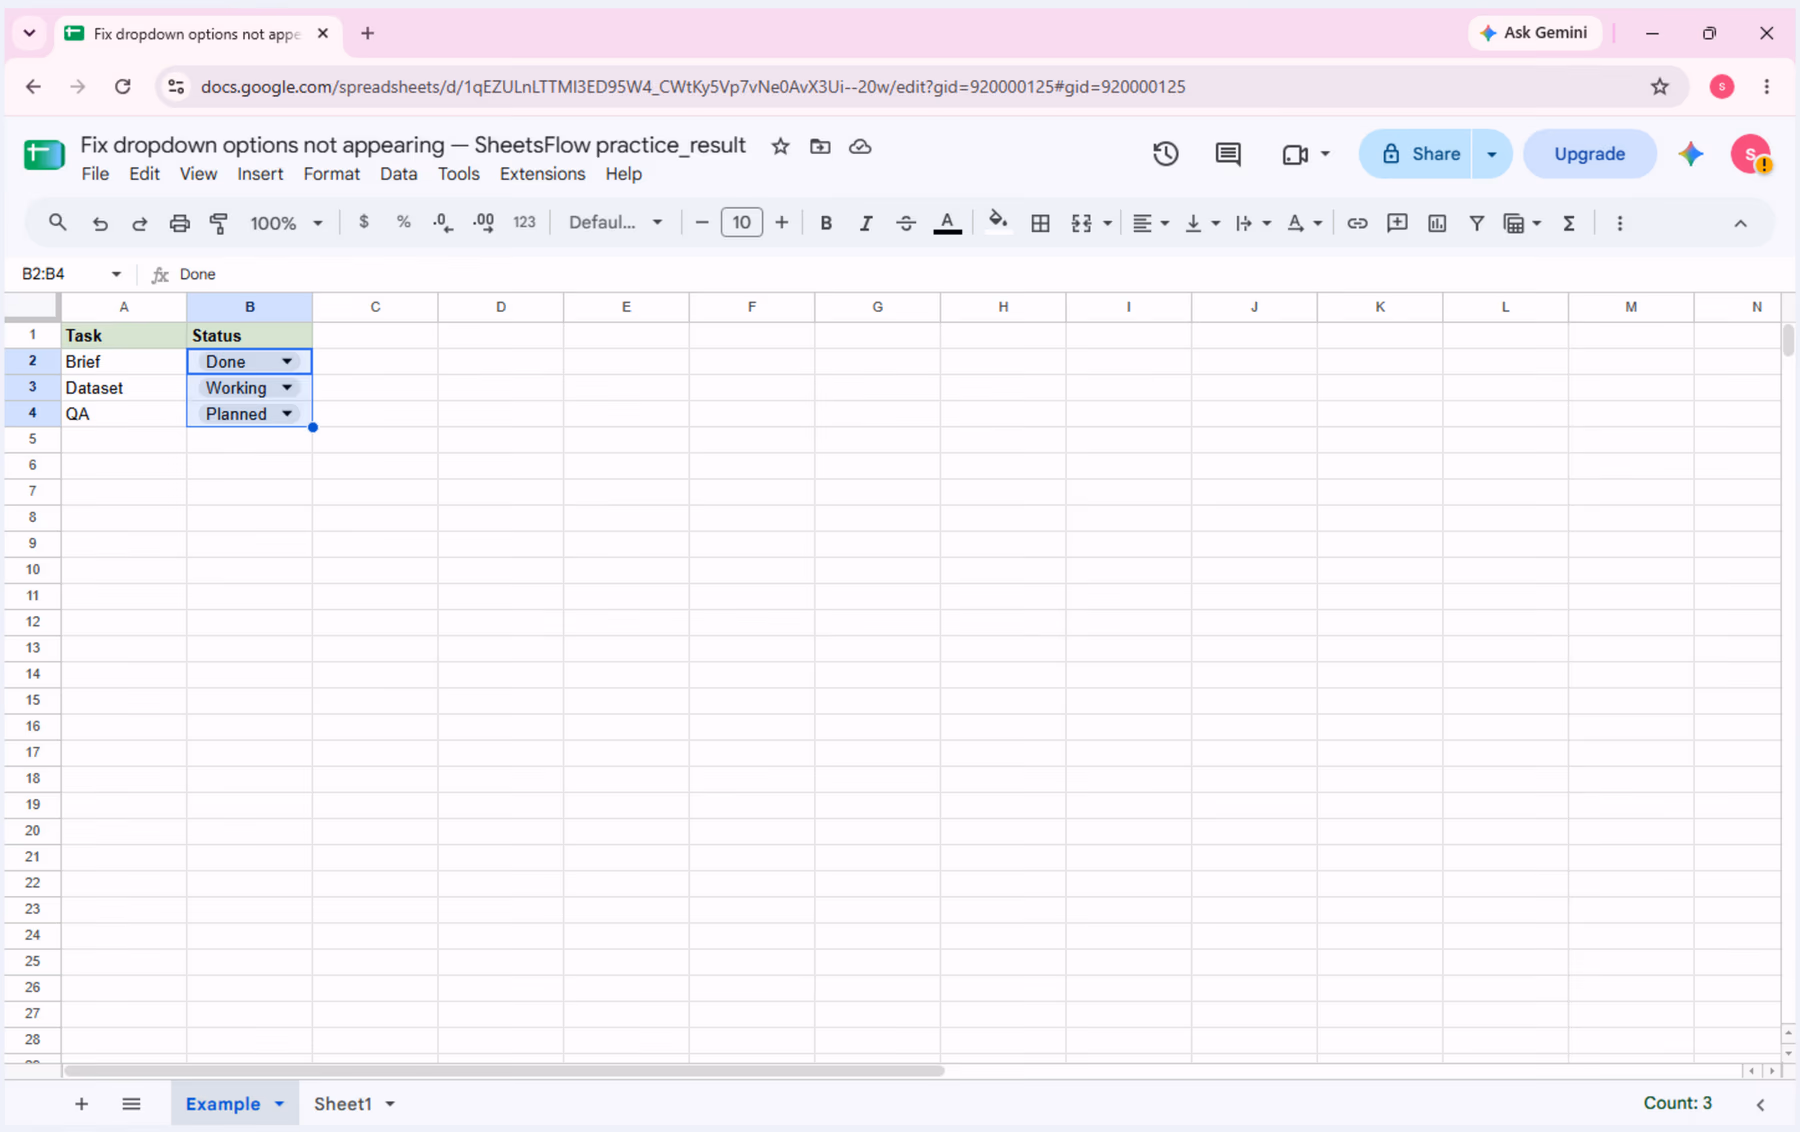Click the redo icon in toolbar
This screenshot has width=1800, height=1132.
pos(140,223)
